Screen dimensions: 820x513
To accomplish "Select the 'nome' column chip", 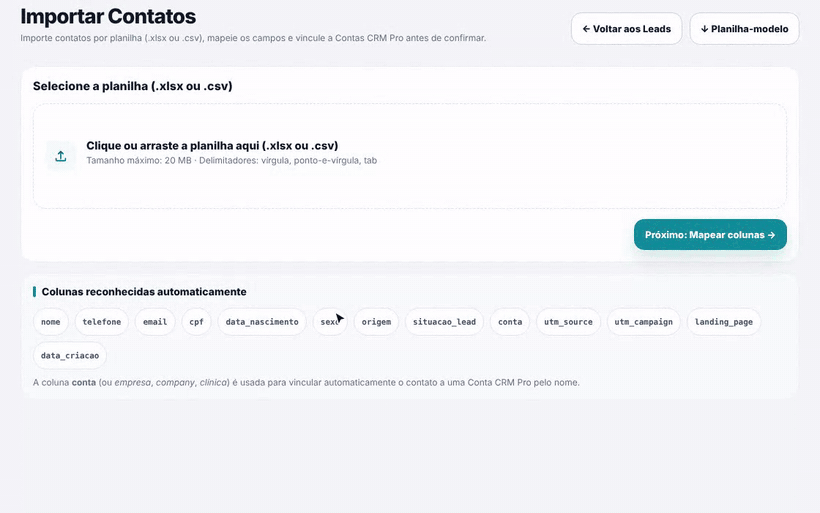I will pyautogui.click(x=51, y=322).
